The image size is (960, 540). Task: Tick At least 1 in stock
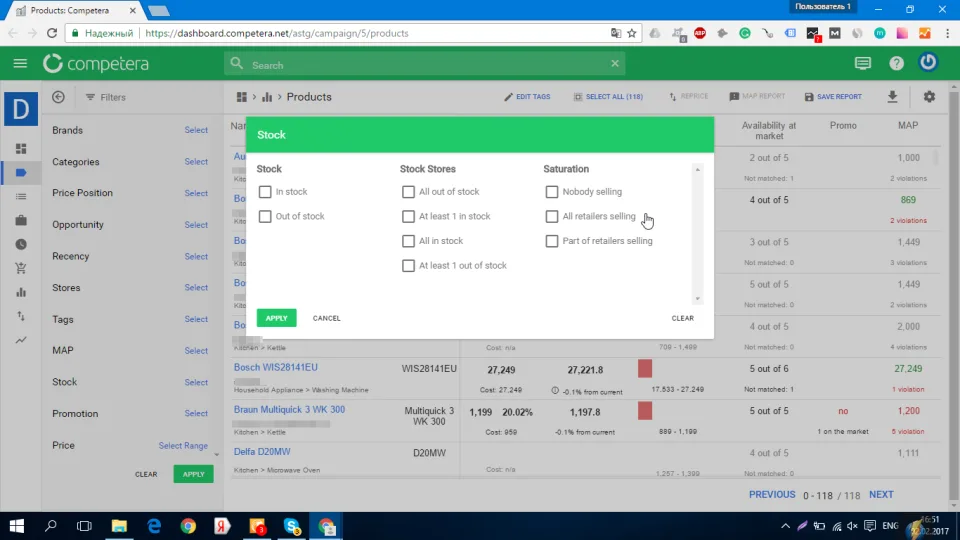[408, 216]
